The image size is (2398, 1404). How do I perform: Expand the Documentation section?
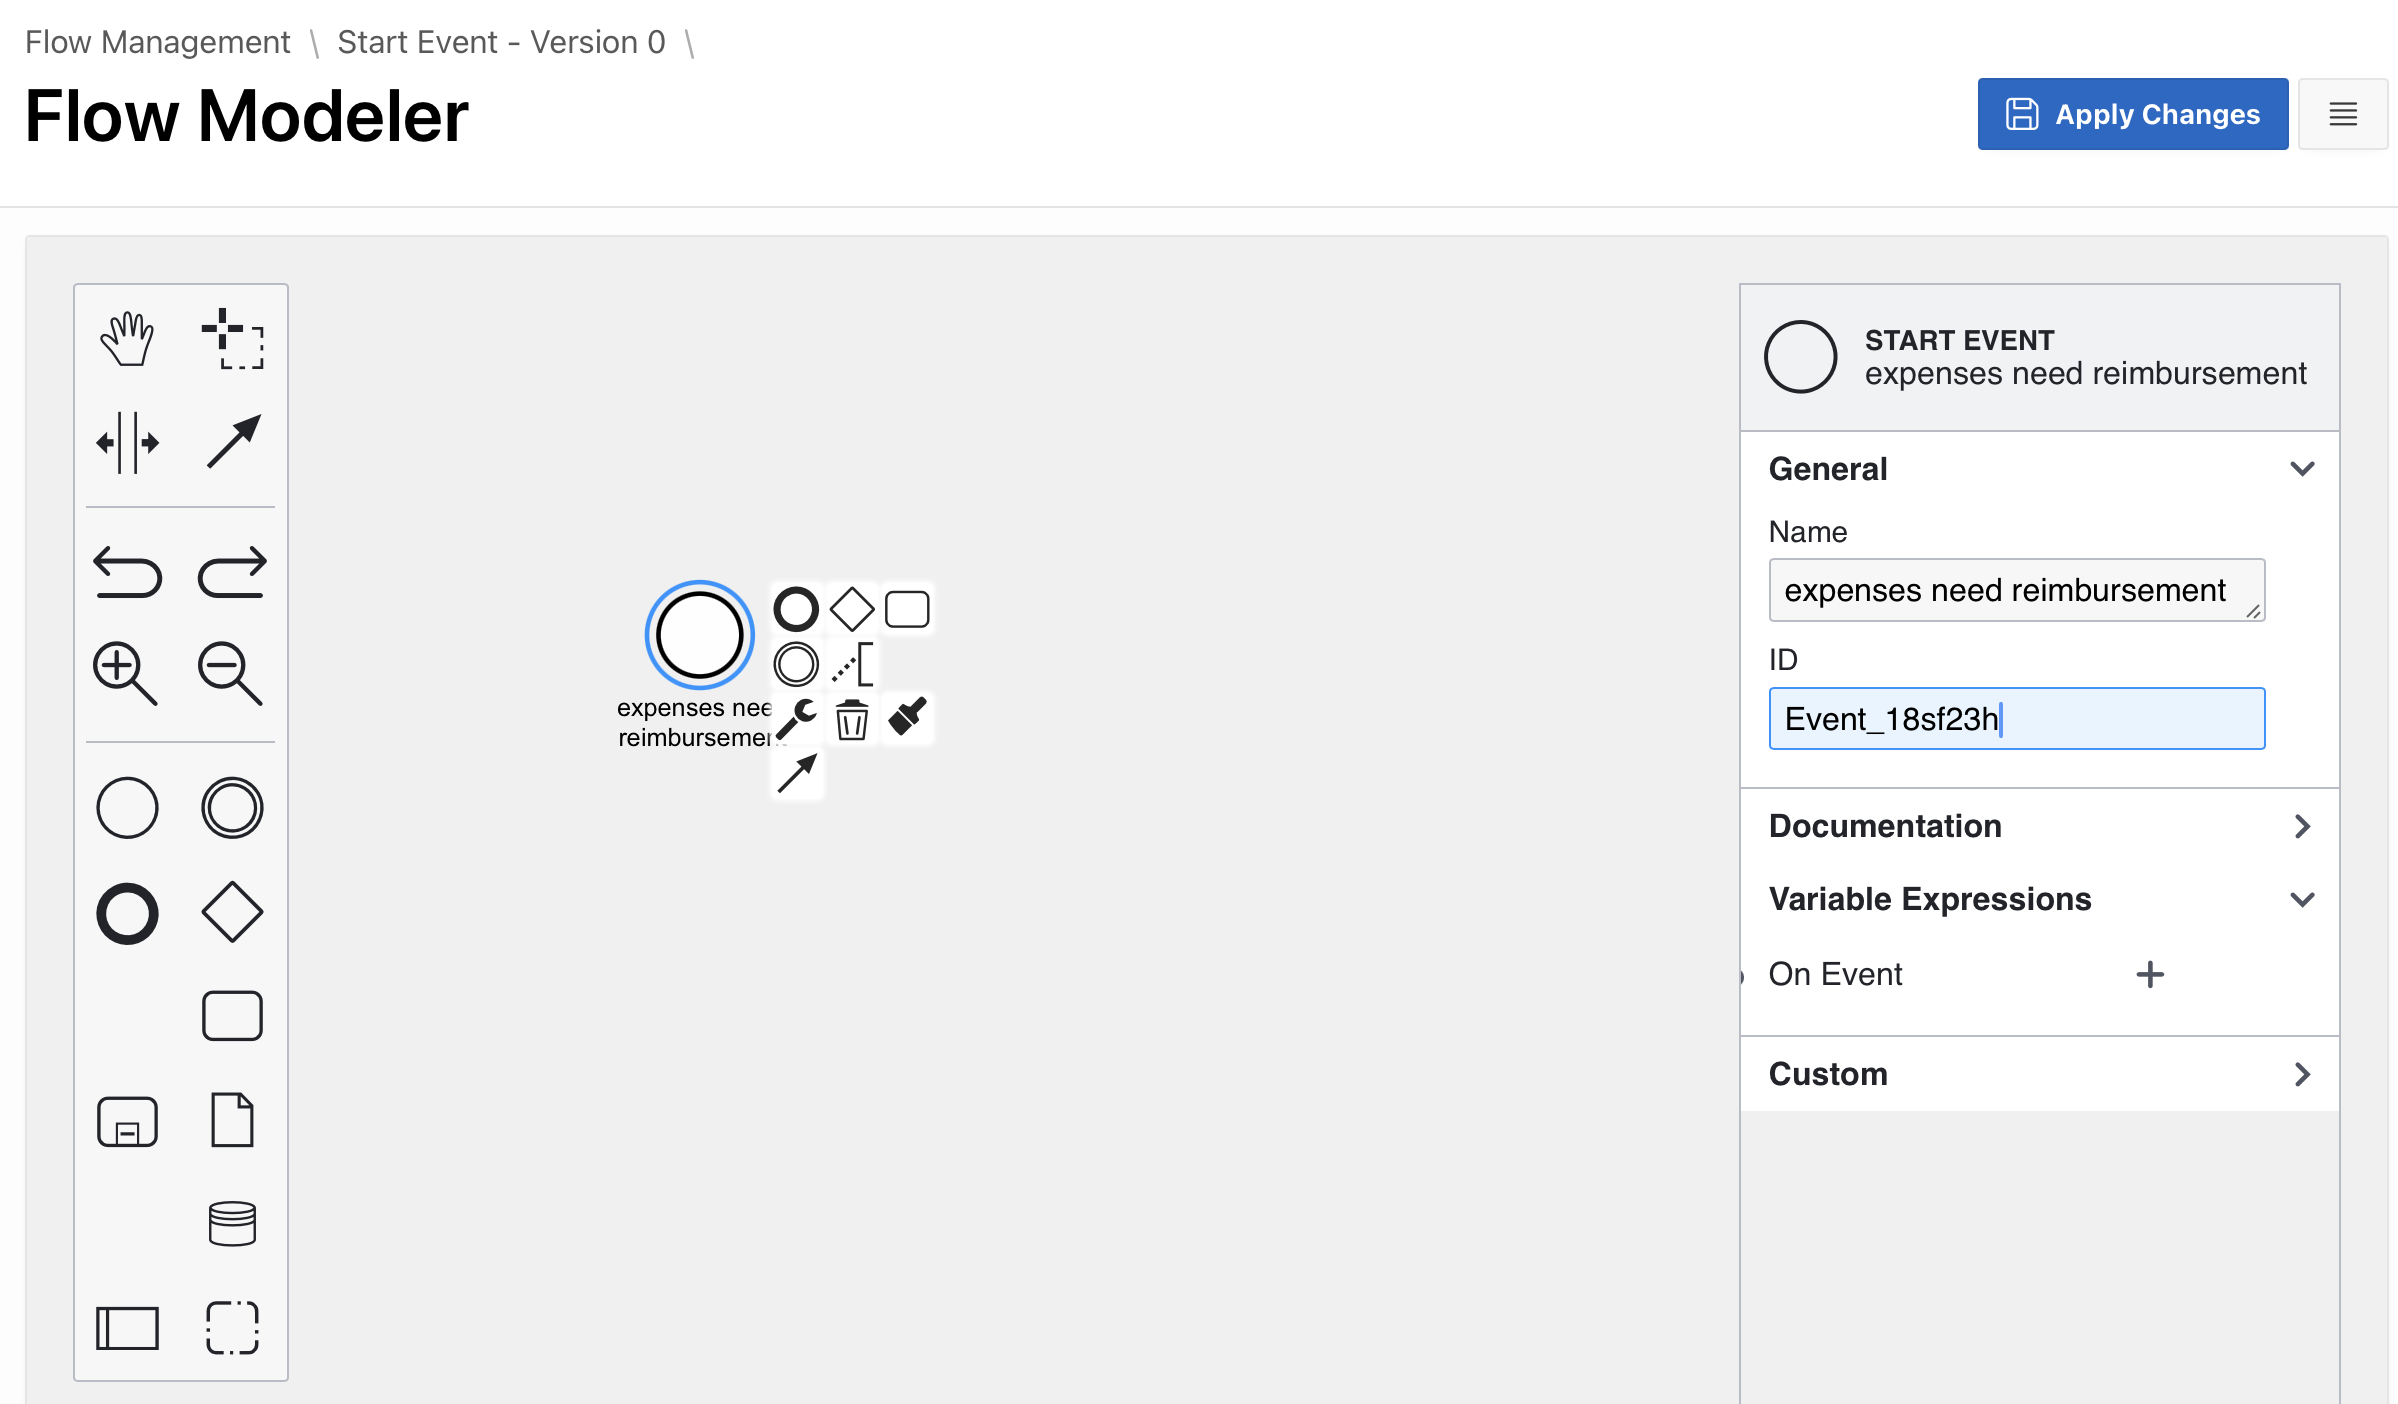pyautogui.click(x=2302, y=826)
